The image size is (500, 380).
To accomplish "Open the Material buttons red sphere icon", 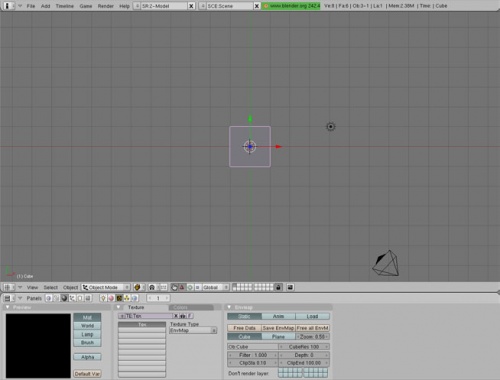I will tap(111, 298).
